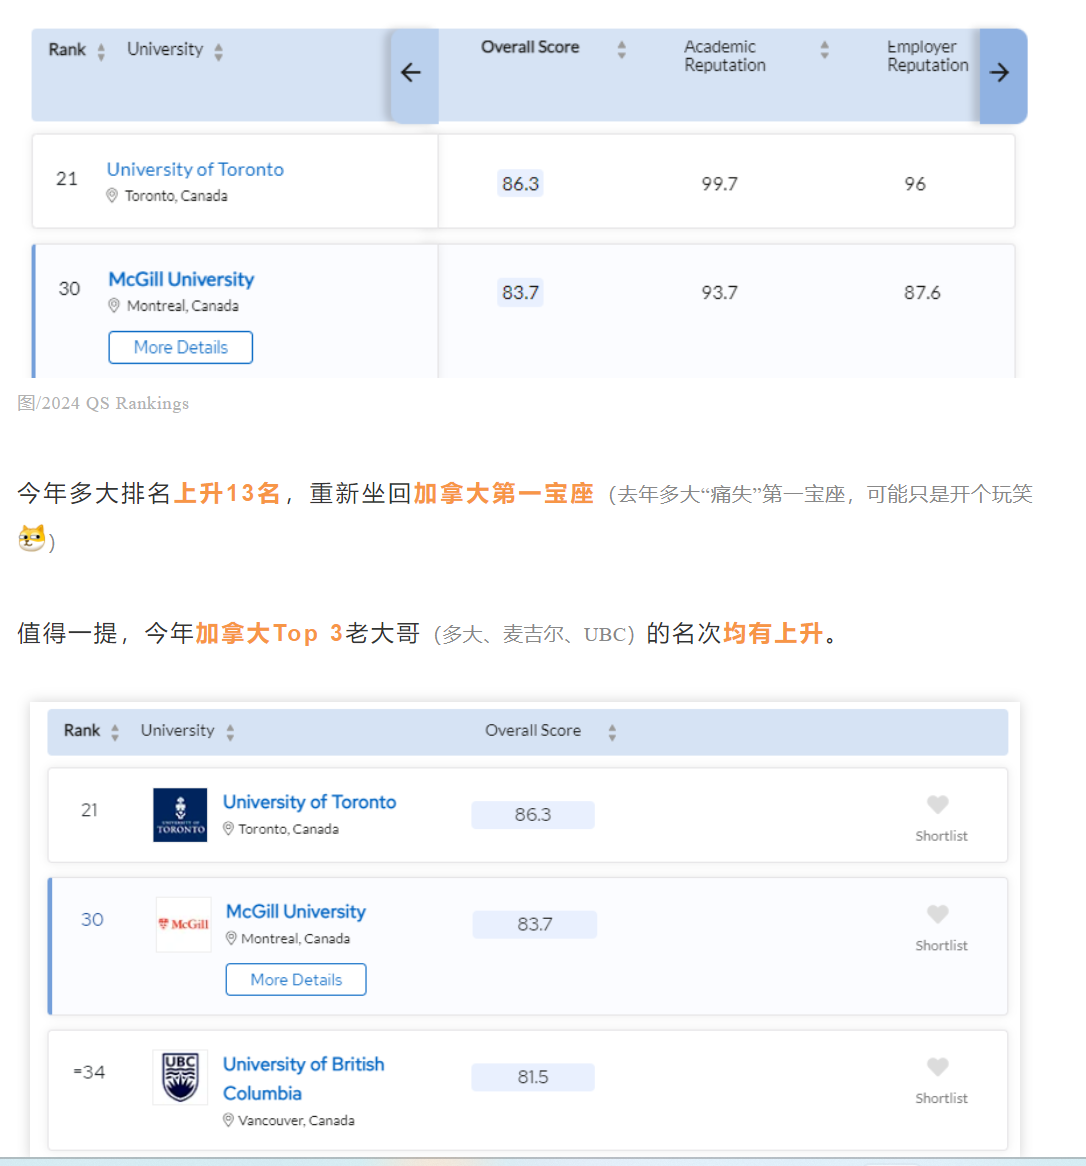Click the orange text 加拿大Top 3
Viewport: 1086px width, 1166px height.
coord(269,633)
